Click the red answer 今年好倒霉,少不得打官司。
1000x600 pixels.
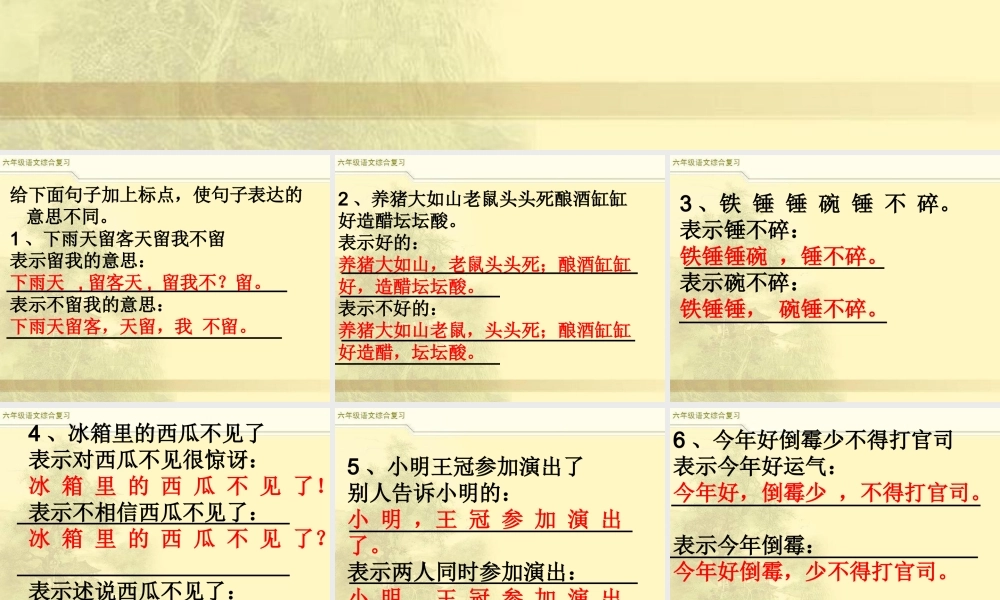(x=812, y=571)
